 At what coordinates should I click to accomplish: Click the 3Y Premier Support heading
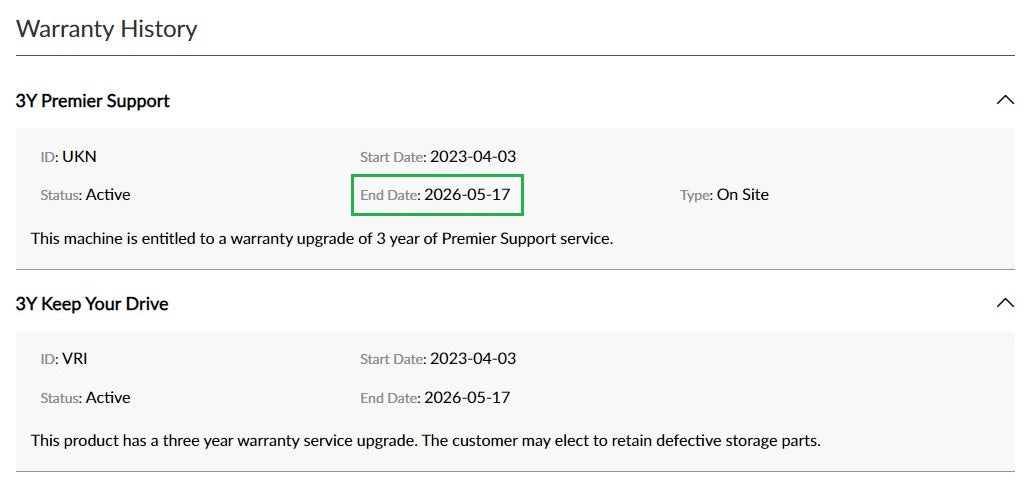[93, 101]
